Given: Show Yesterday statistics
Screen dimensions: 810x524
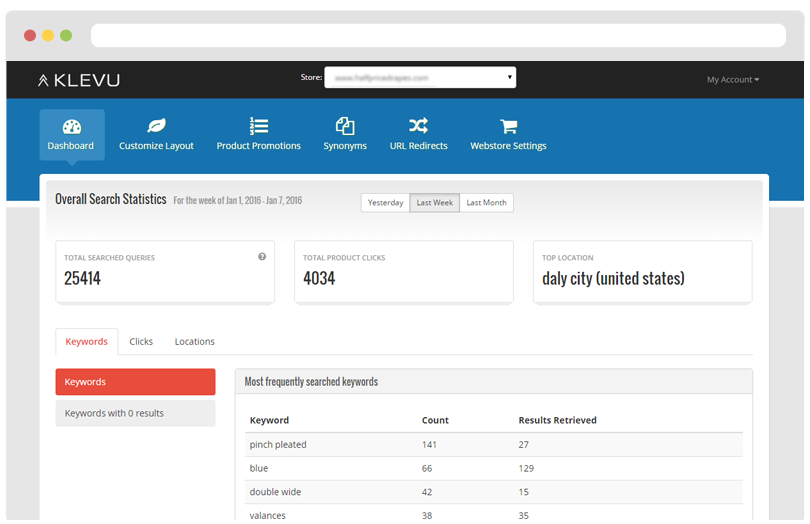Looking at the screenshot, I should click(x=385, y=203).
